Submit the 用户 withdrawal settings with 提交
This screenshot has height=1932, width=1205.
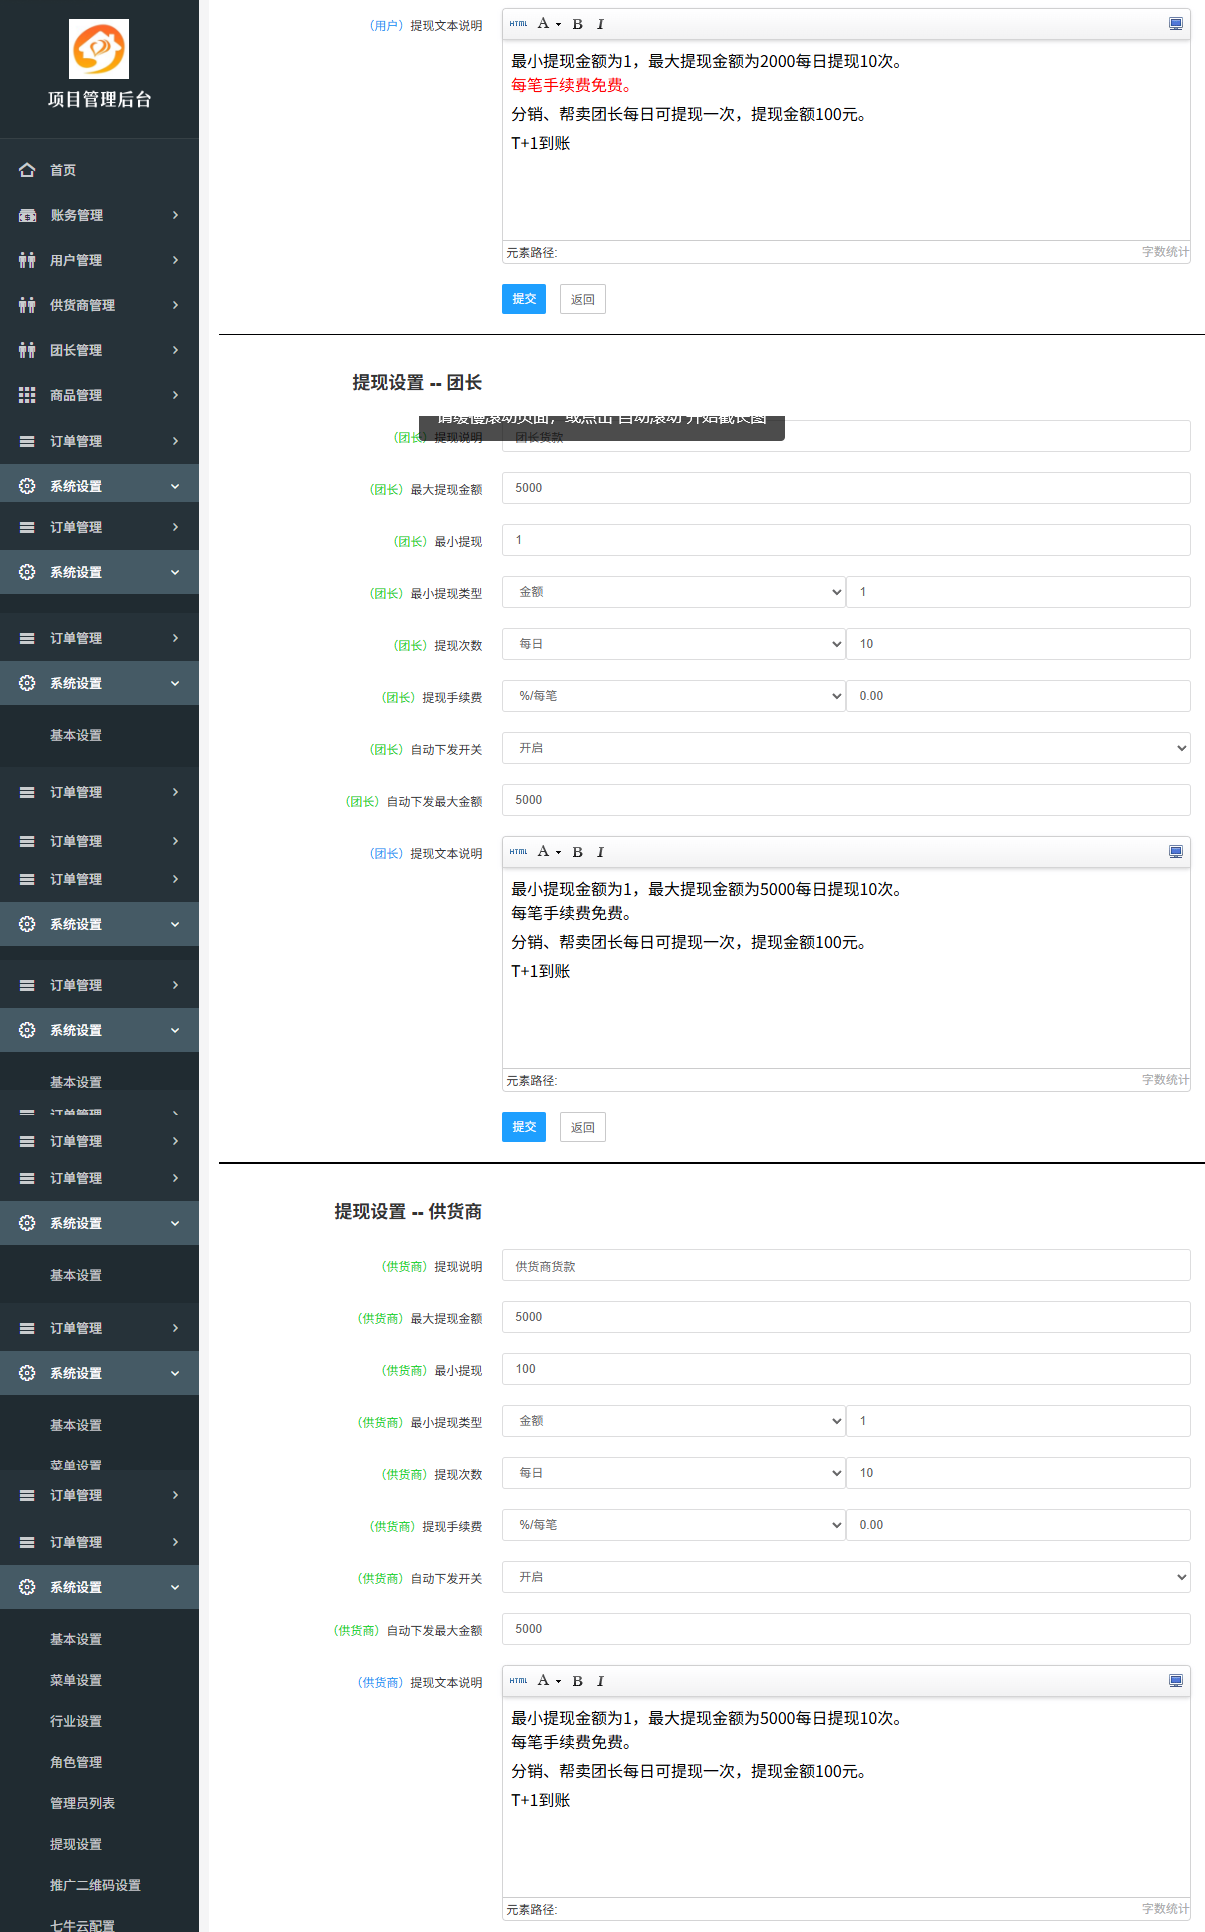tap(524, 299)
